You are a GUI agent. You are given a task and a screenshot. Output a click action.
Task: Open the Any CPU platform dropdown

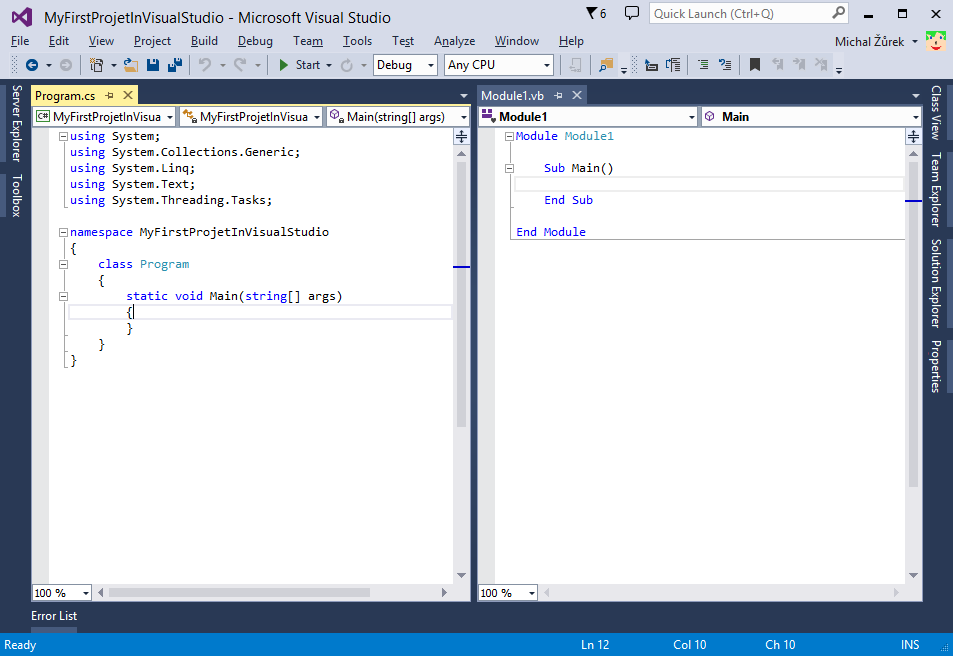pos(498,64)
